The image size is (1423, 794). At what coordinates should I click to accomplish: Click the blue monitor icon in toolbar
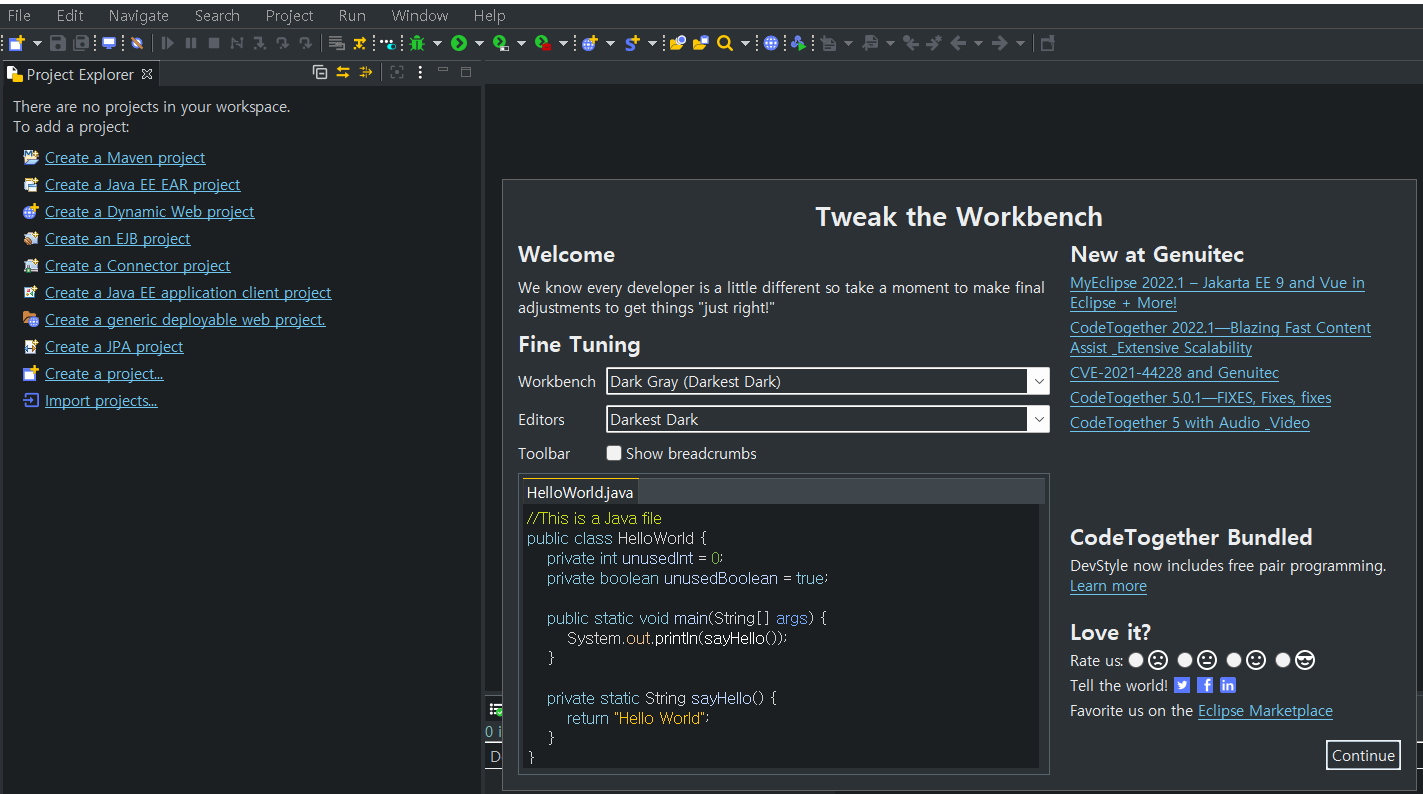(109, 43)
